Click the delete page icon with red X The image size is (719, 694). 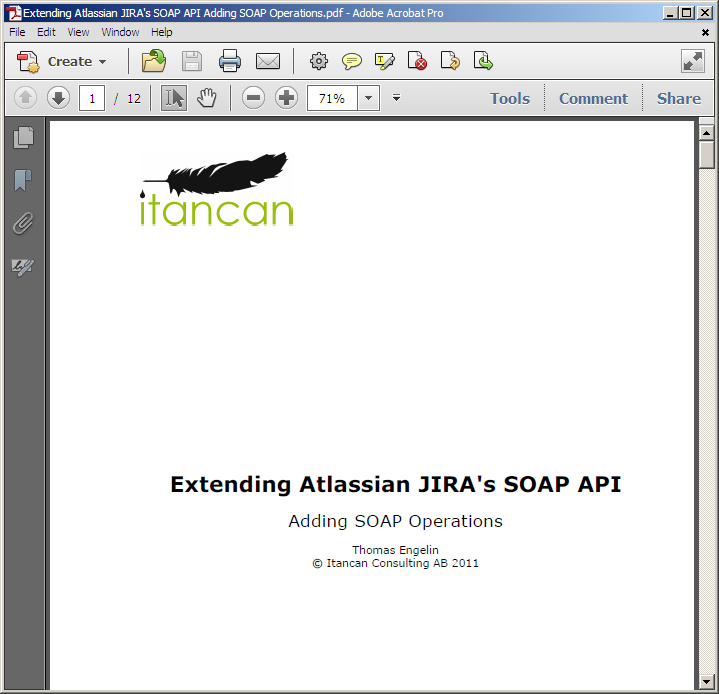click(417, 61)
